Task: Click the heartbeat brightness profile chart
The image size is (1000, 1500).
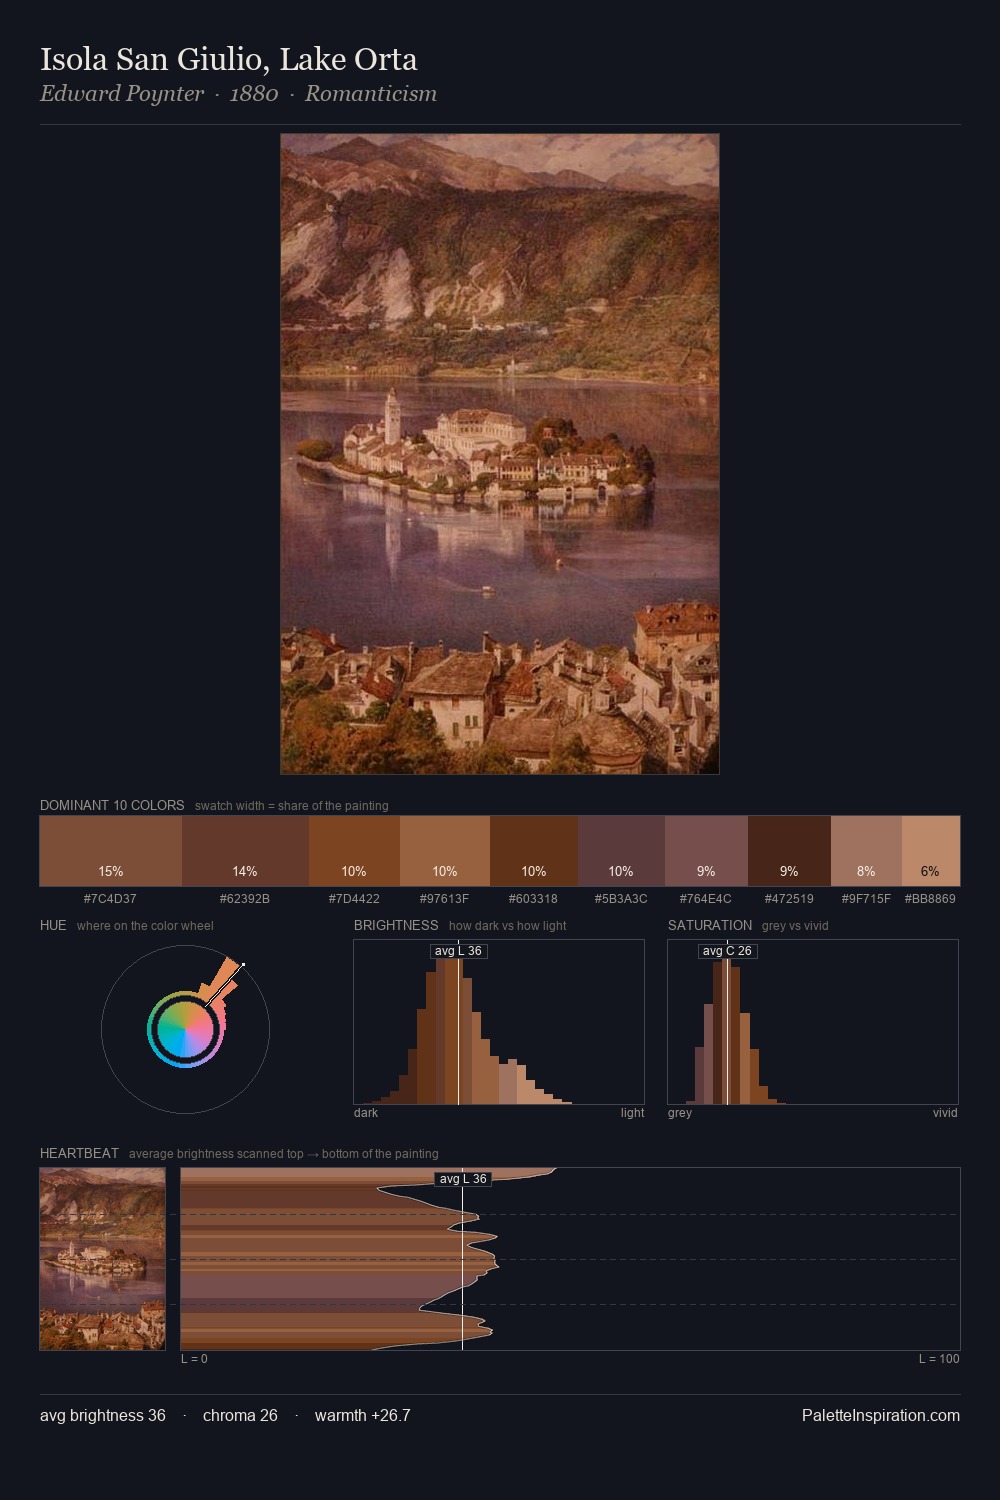Action: click(x=570, y=1259)
